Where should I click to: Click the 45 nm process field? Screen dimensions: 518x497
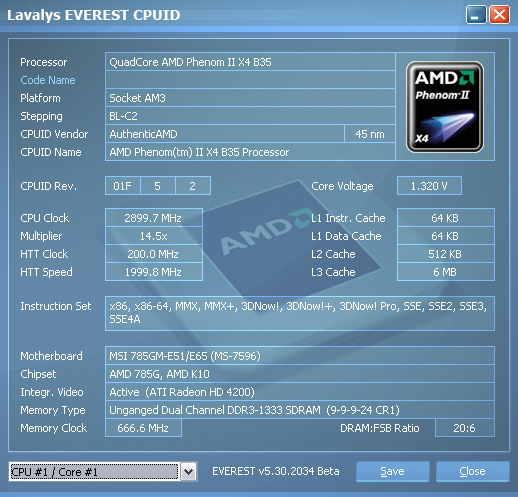pos(370,134)
